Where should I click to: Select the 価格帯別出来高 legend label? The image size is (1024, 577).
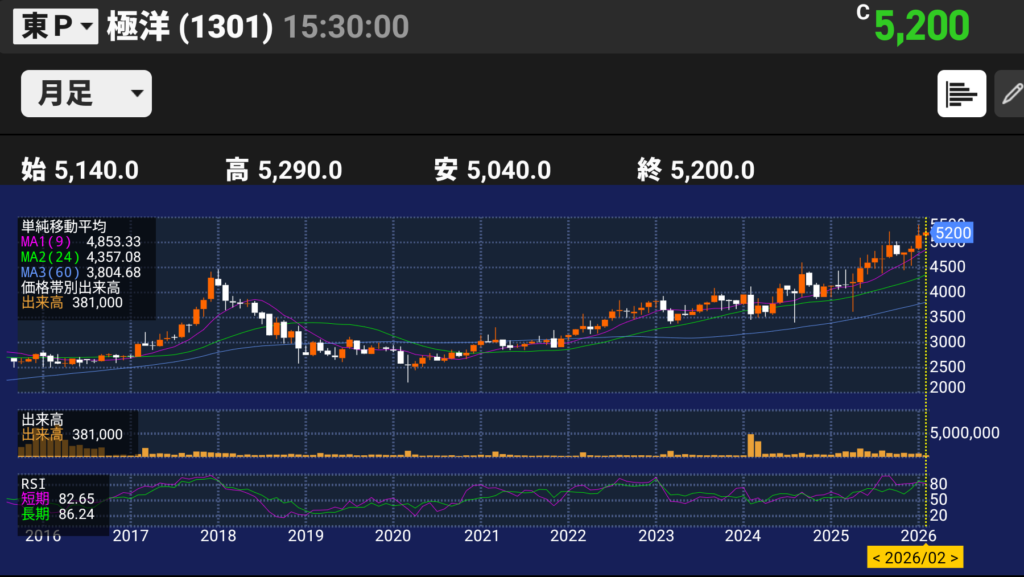(64, 287)
